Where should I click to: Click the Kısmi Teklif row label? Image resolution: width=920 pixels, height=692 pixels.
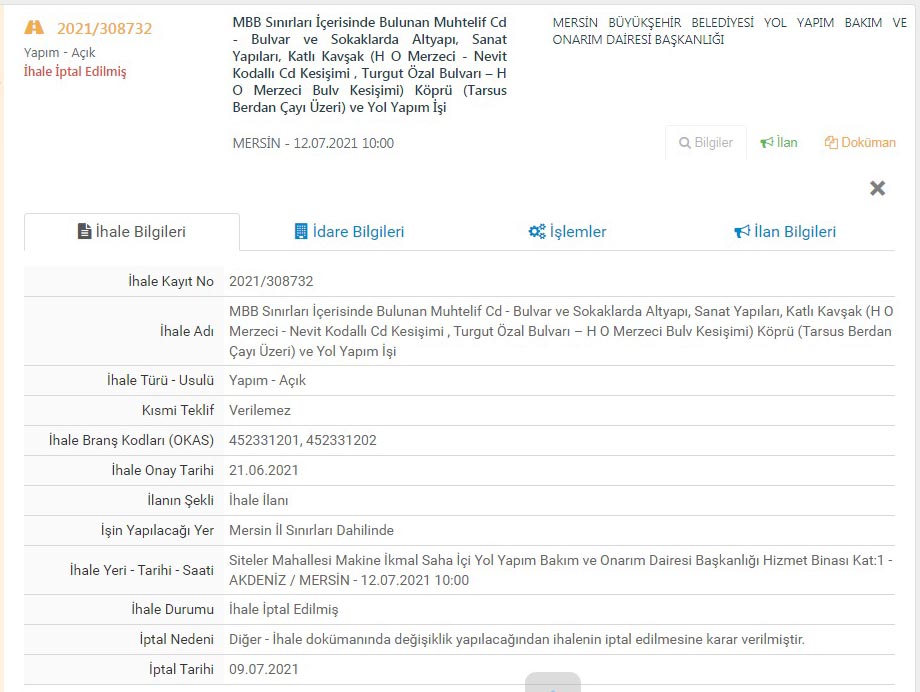[178, 410]
